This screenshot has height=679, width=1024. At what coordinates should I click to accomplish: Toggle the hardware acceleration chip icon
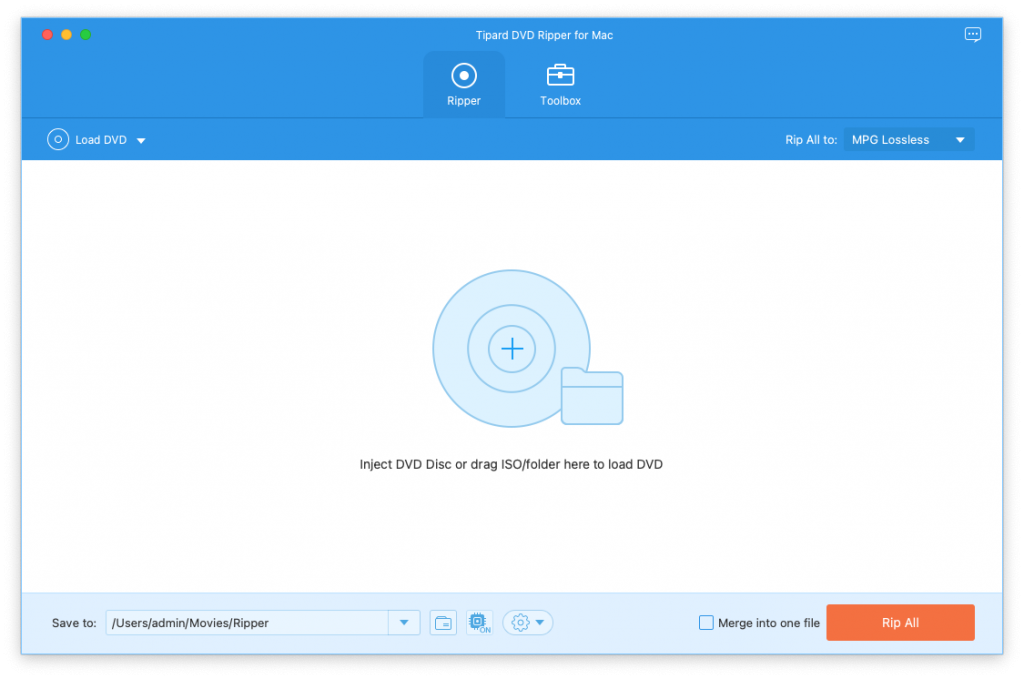479,623
